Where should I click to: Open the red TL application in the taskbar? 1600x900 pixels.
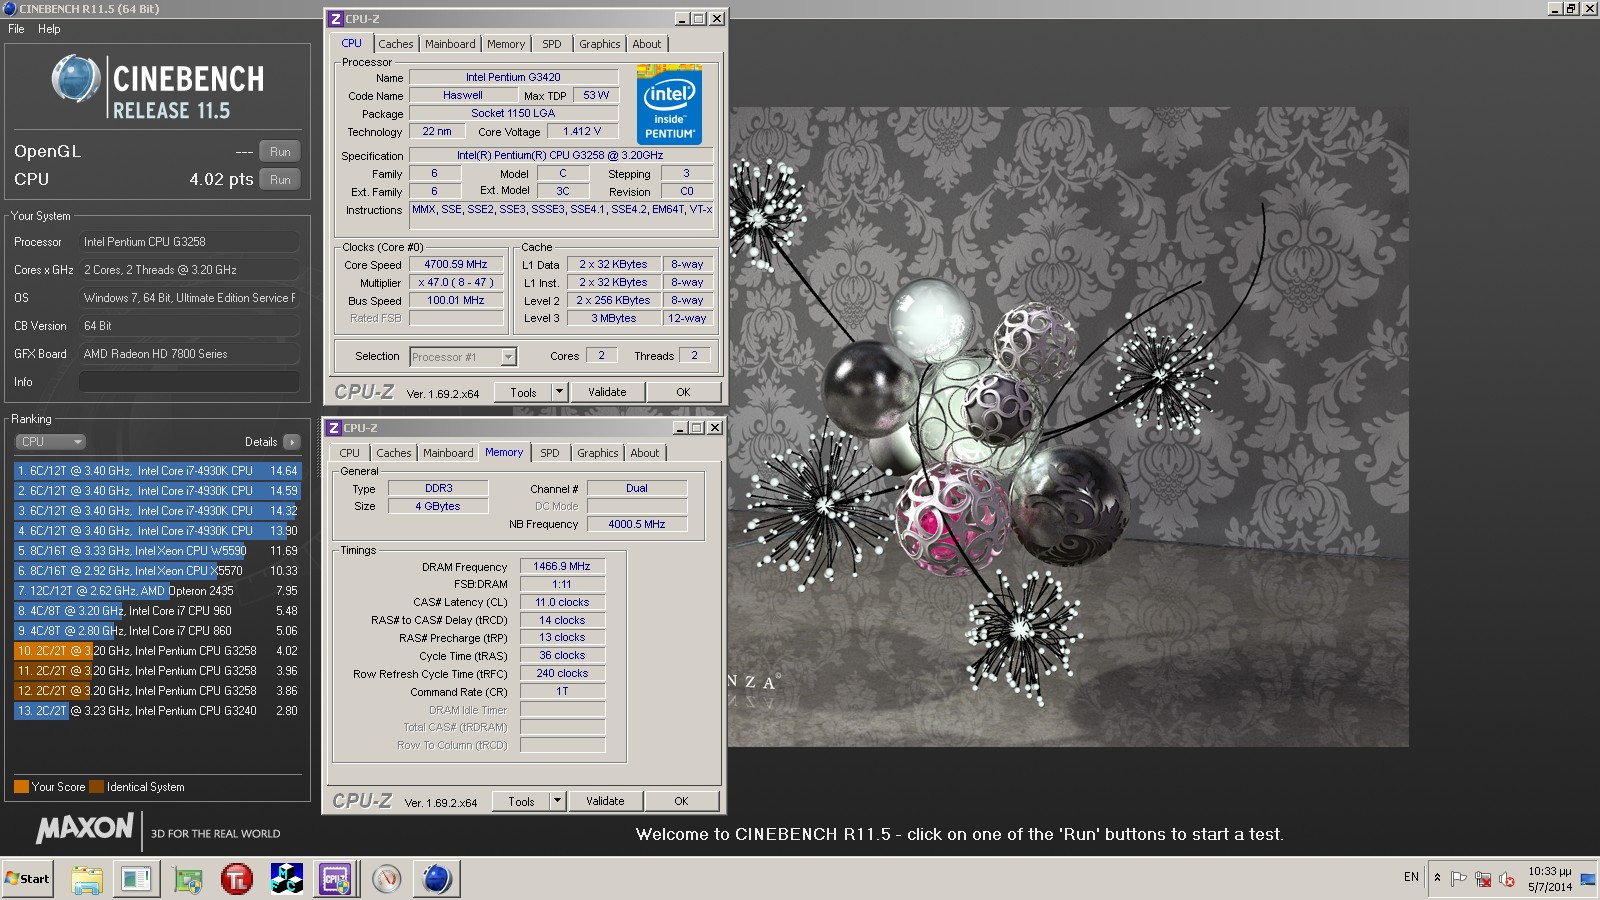(x=237, y=879)
